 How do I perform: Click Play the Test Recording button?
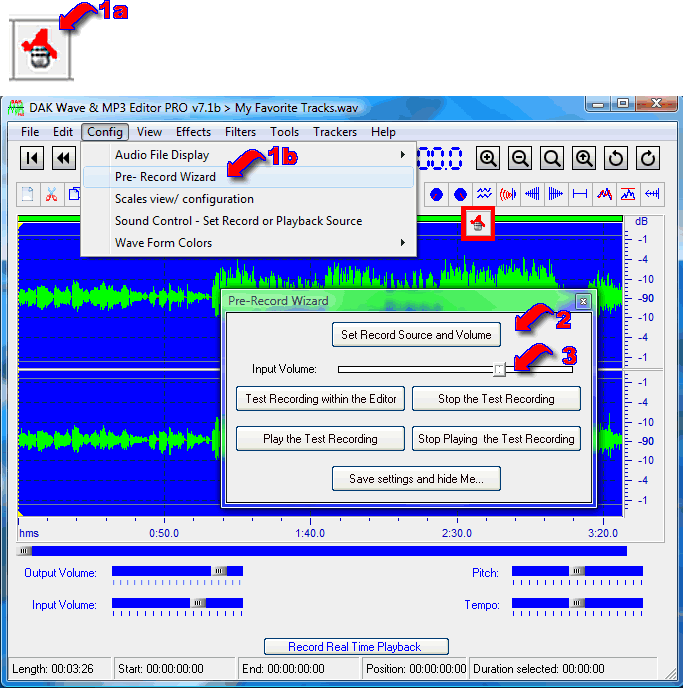320,439
